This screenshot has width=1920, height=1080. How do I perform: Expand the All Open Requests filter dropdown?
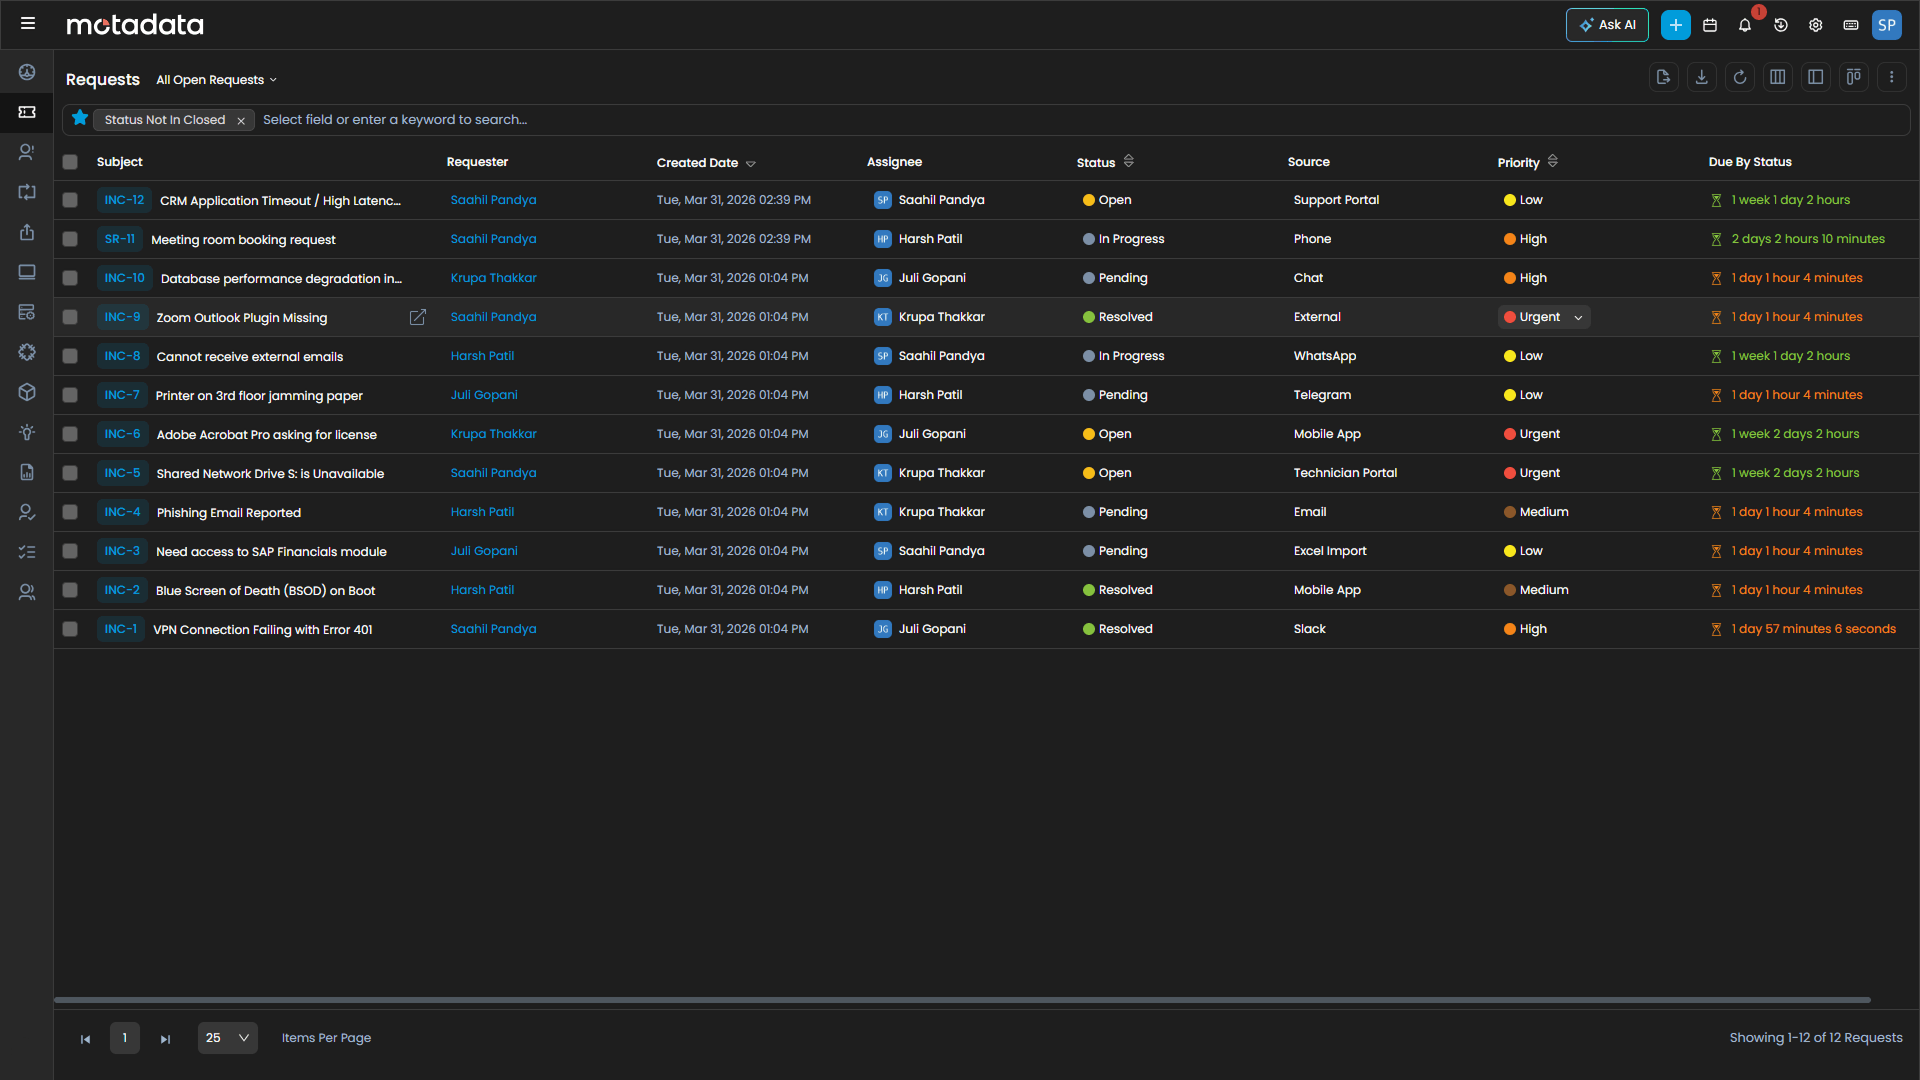(216, 80)
